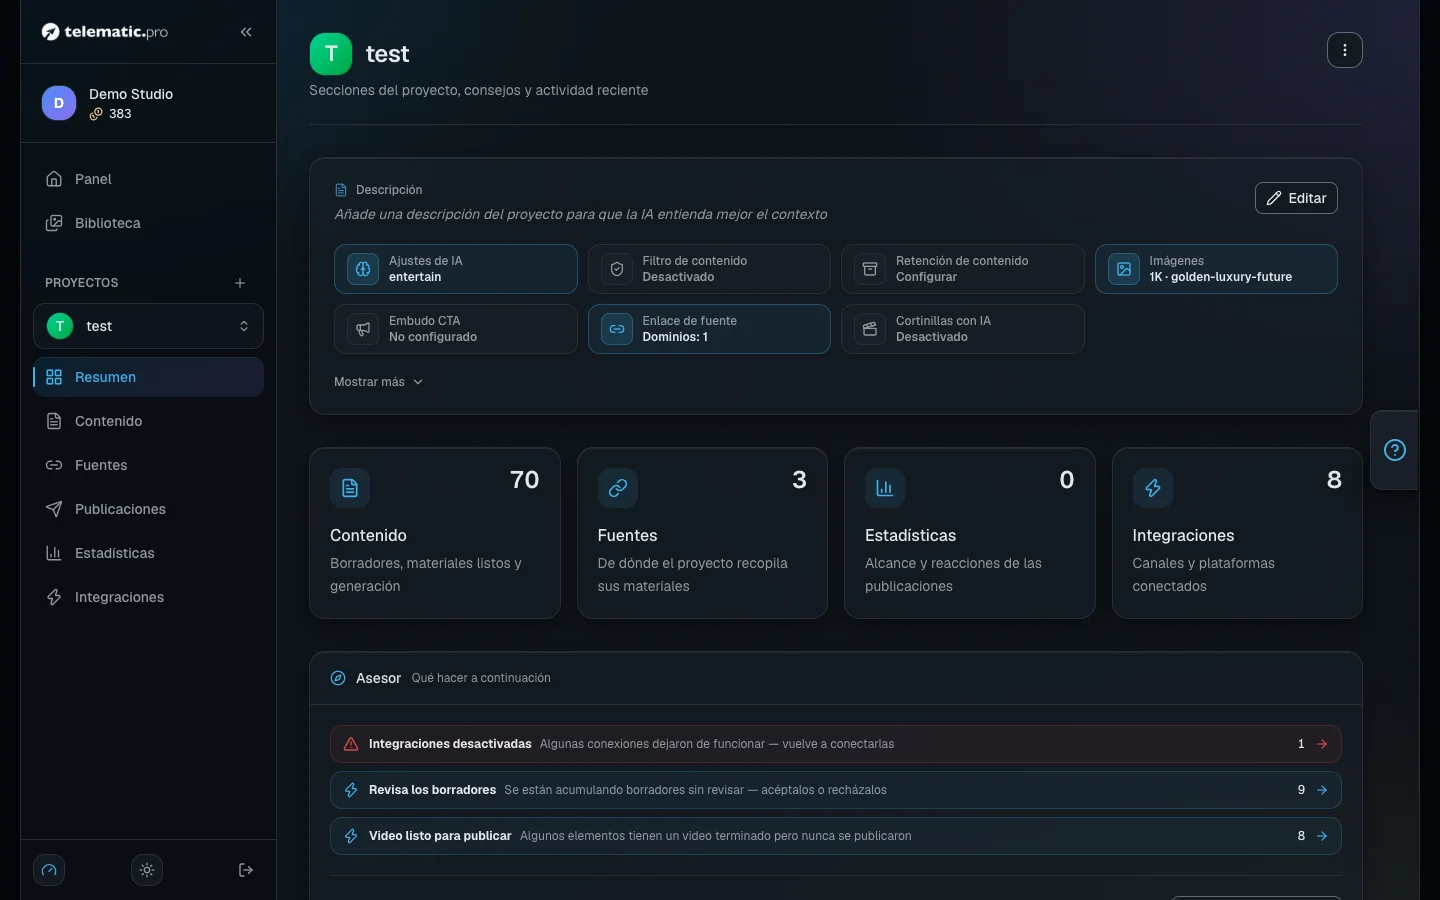Click the Fuentes card link icon
This screenshot has height=900, width=1440.
pyautogui.click(x=618, y=488)
